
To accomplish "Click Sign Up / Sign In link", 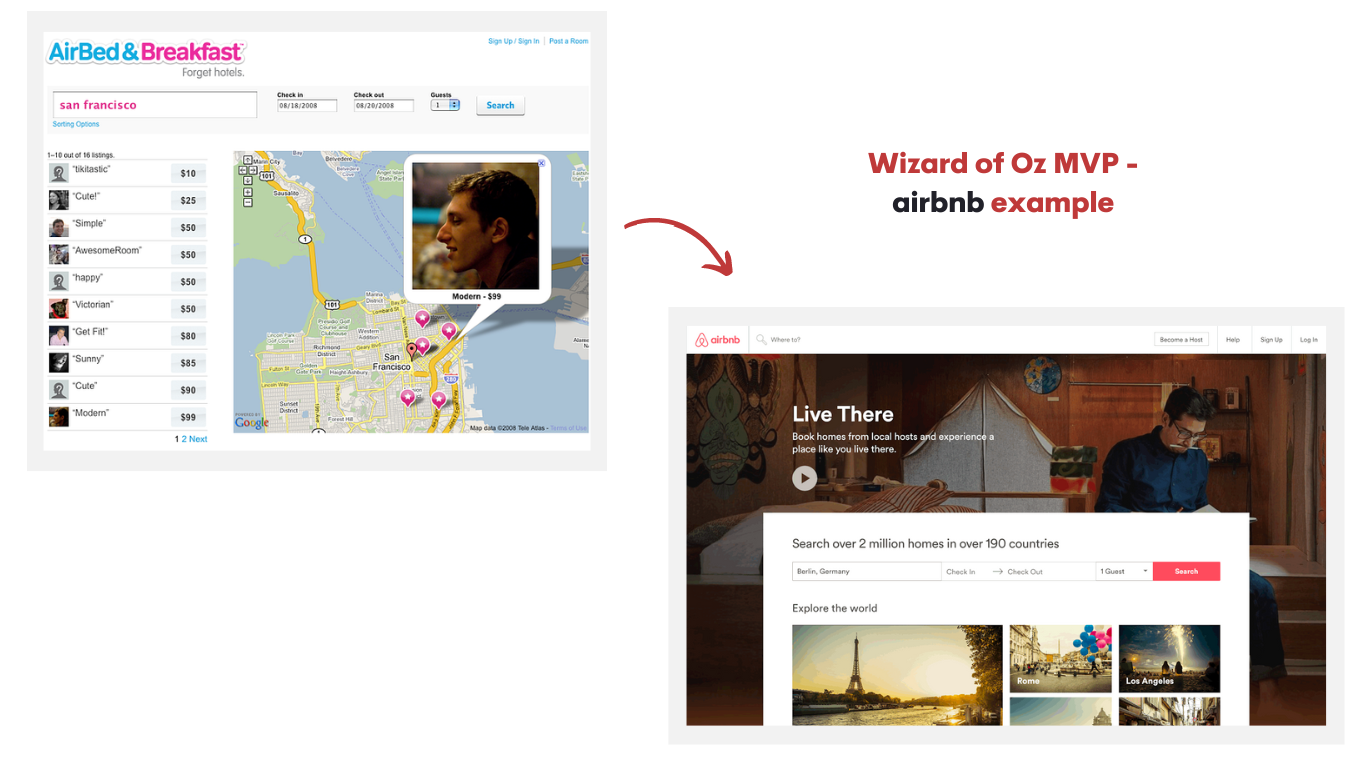I will (513, 41).
